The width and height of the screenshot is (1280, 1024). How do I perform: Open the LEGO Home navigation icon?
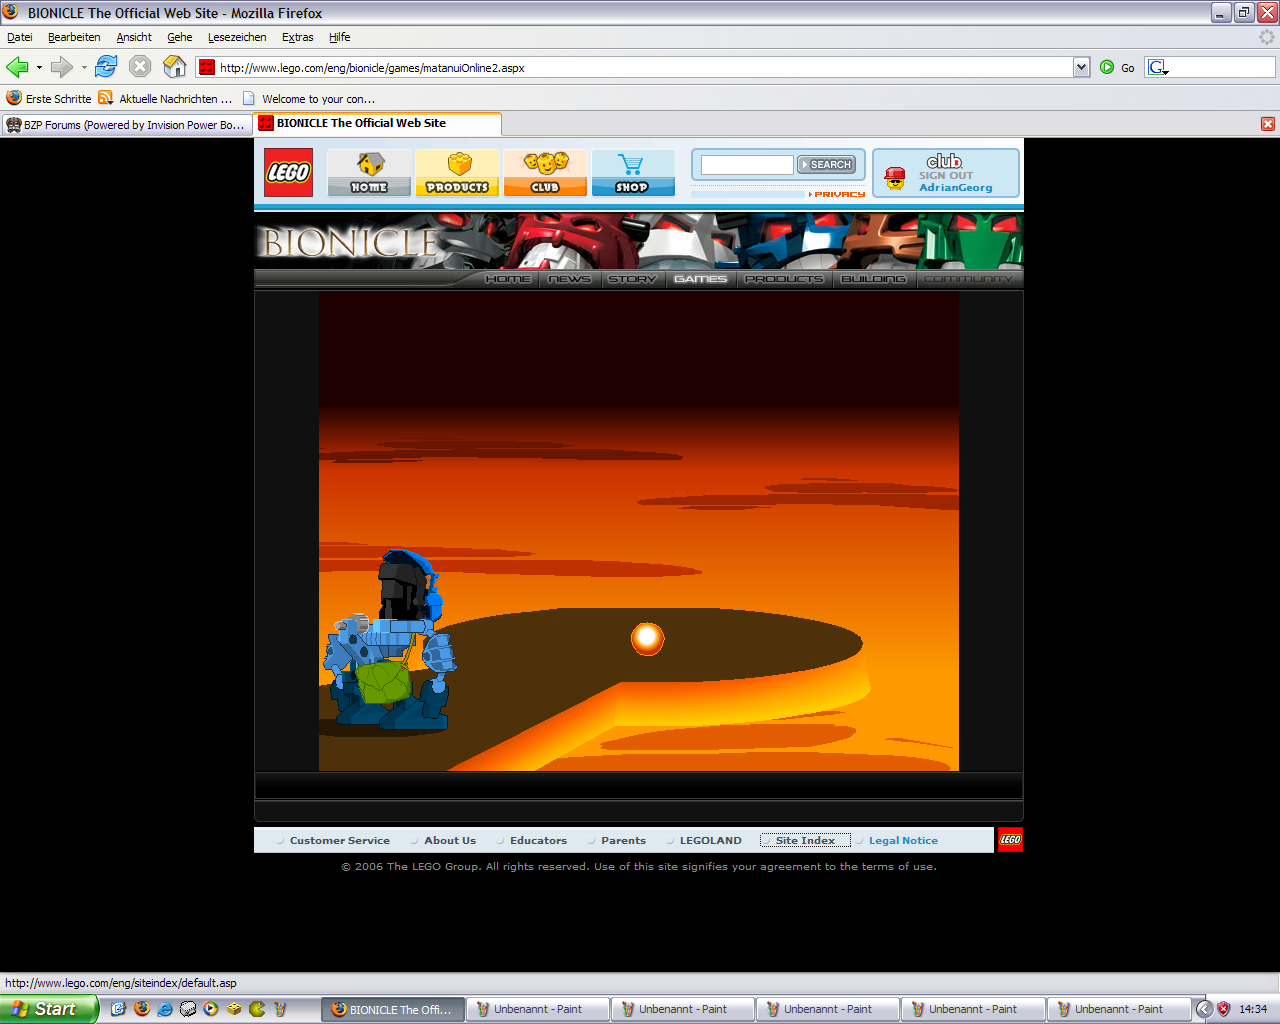point(369,172)
